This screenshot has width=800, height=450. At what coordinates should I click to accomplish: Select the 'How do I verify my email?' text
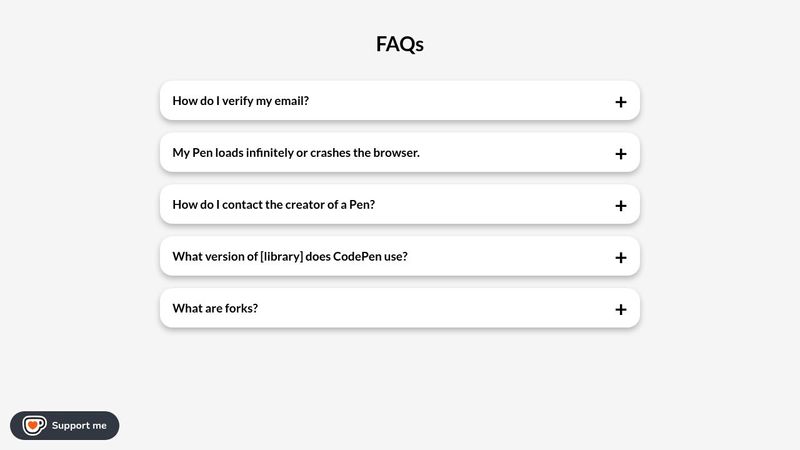pyautogui.click(x=240, y=101)
